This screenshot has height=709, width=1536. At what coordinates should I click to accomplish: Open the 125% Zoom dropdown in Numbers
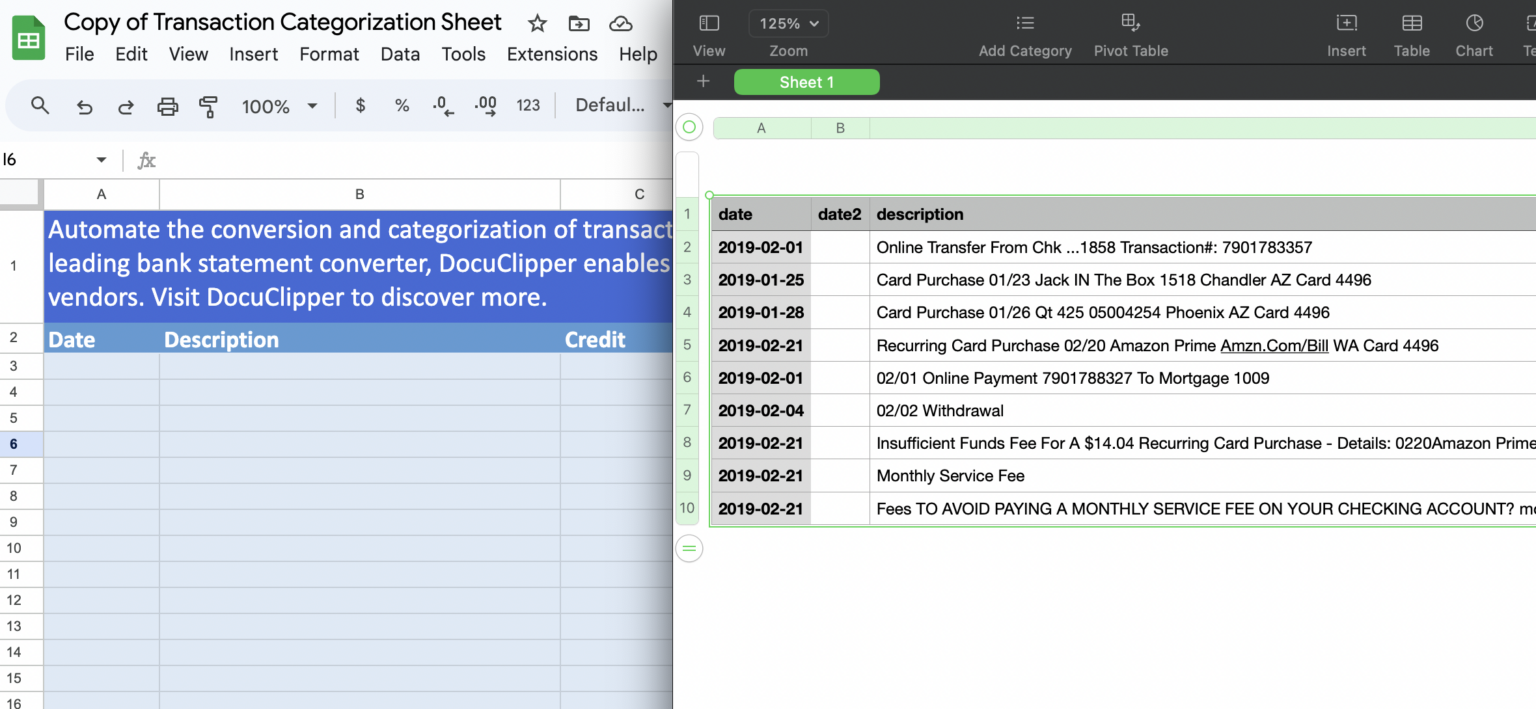click(x=788, y=23)
